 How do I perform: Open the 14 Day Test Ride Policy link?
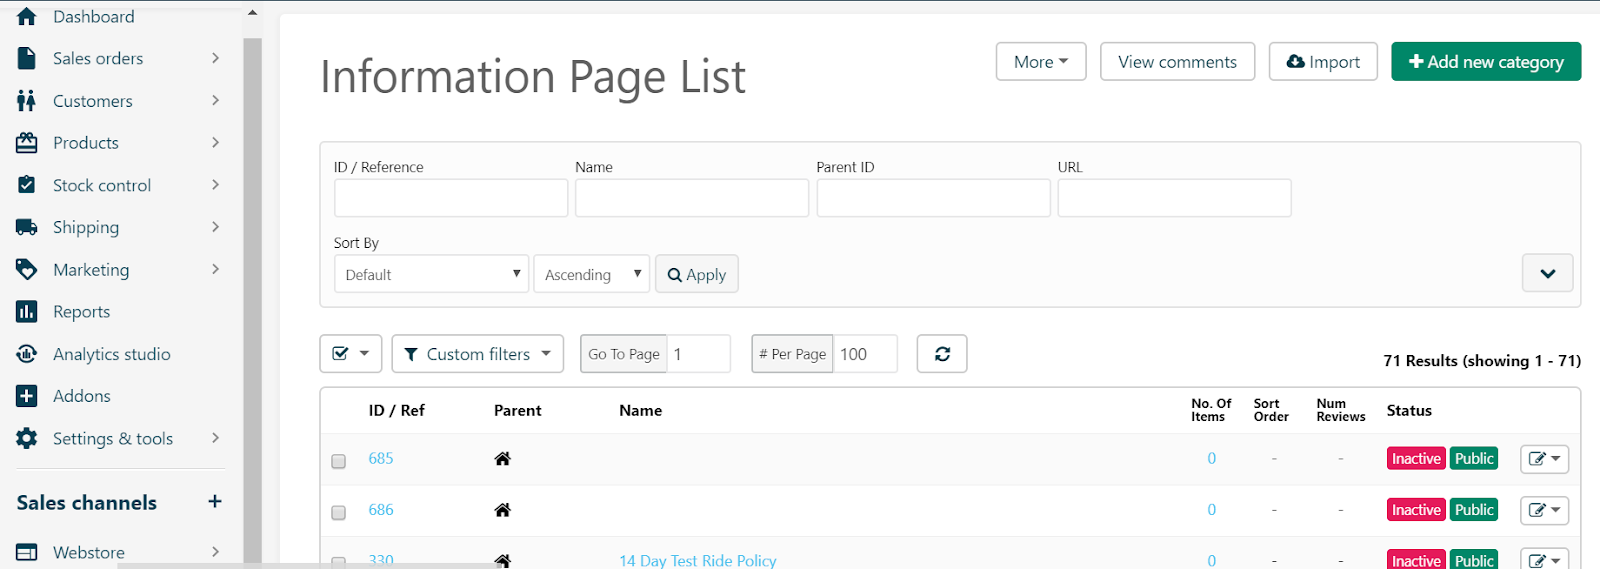[698, 560]
